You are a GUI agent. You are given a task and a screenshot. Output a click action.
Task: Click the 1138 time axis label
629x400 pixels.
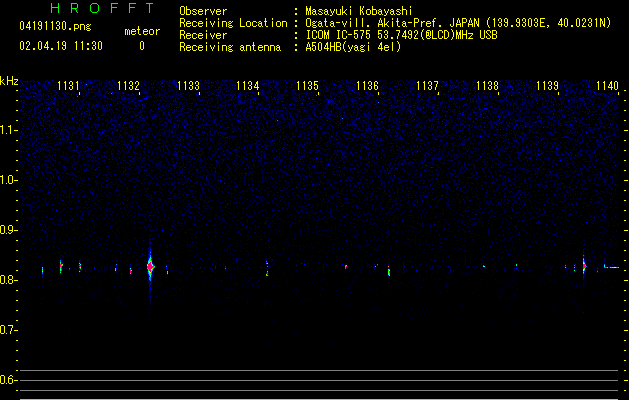[487, 86]
